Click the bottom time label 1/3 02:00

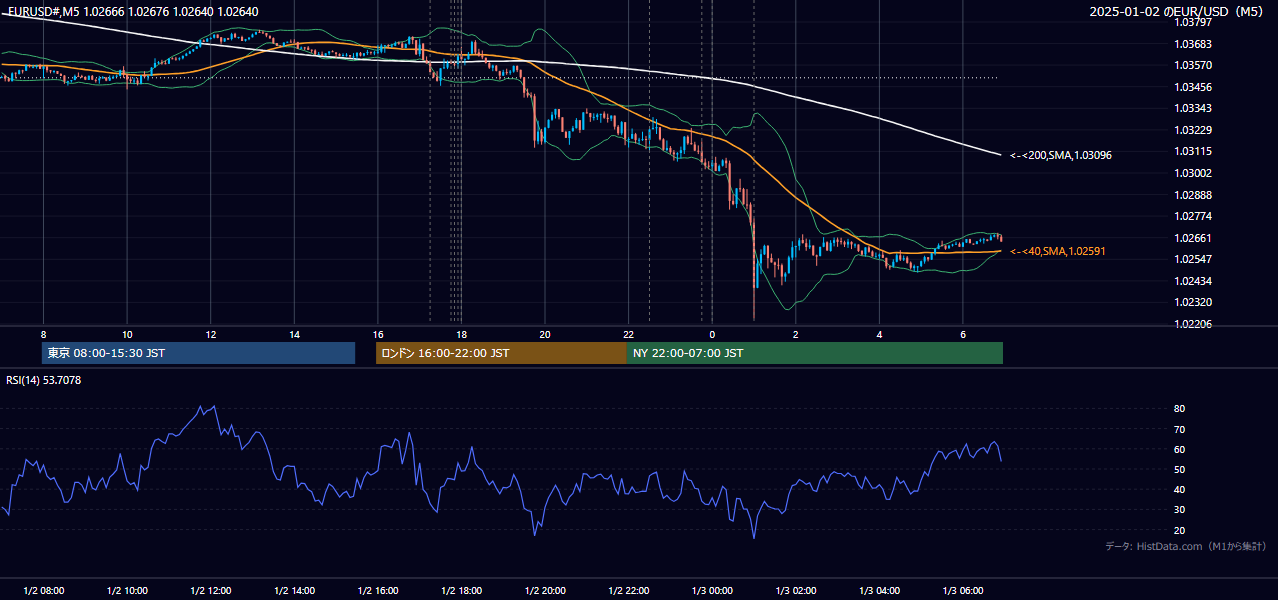click(796, 591)
